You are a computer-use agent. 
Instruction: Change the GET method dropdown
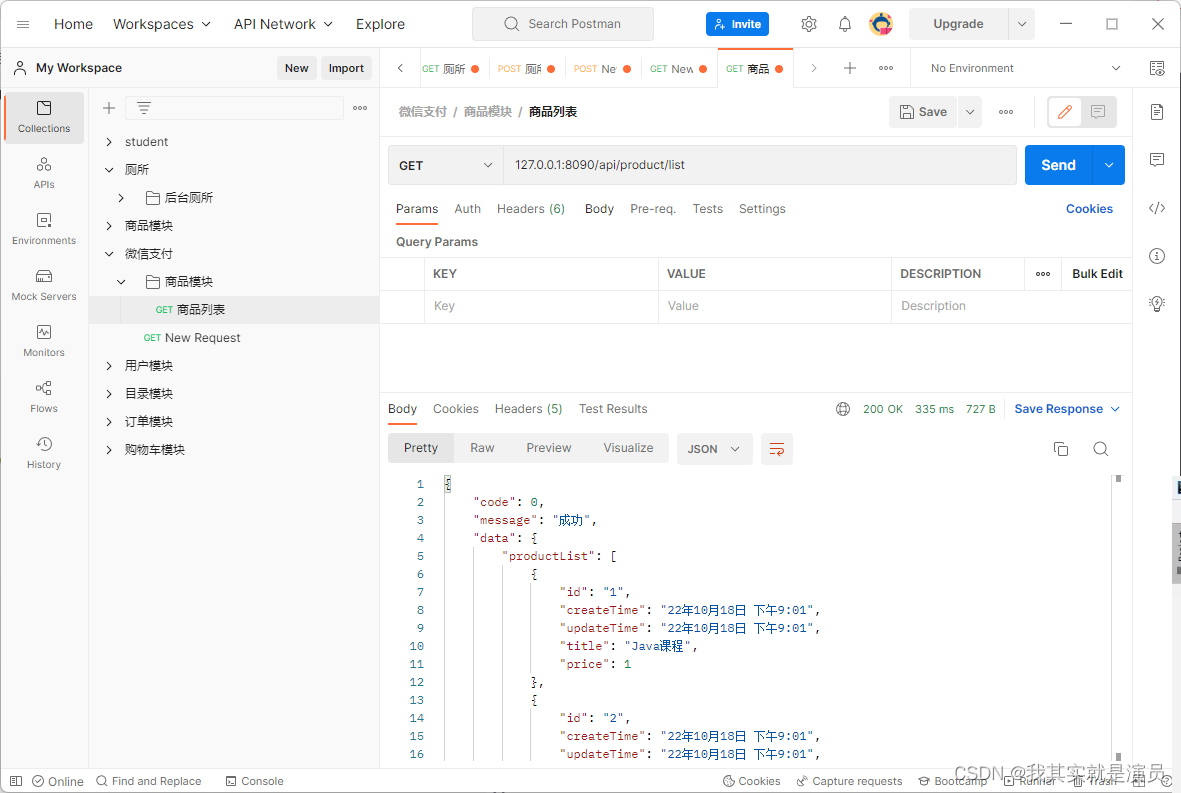tap(445, 165)
